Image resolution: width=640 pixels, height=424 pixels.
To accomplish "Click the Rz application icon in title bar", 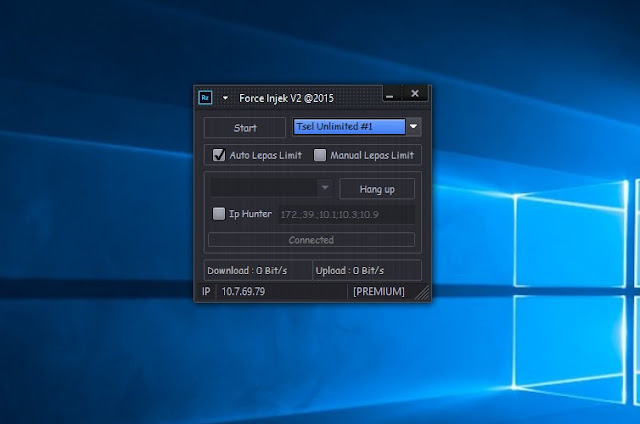I will 205,98.
